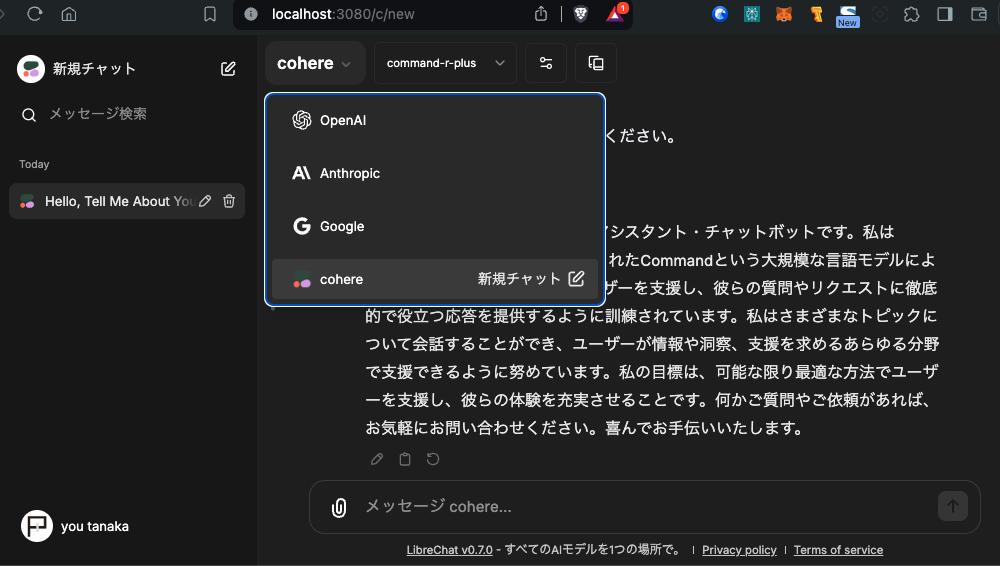
Task: Click the localhost:3080/c/new address bar
Action: (x=343, y=14)
